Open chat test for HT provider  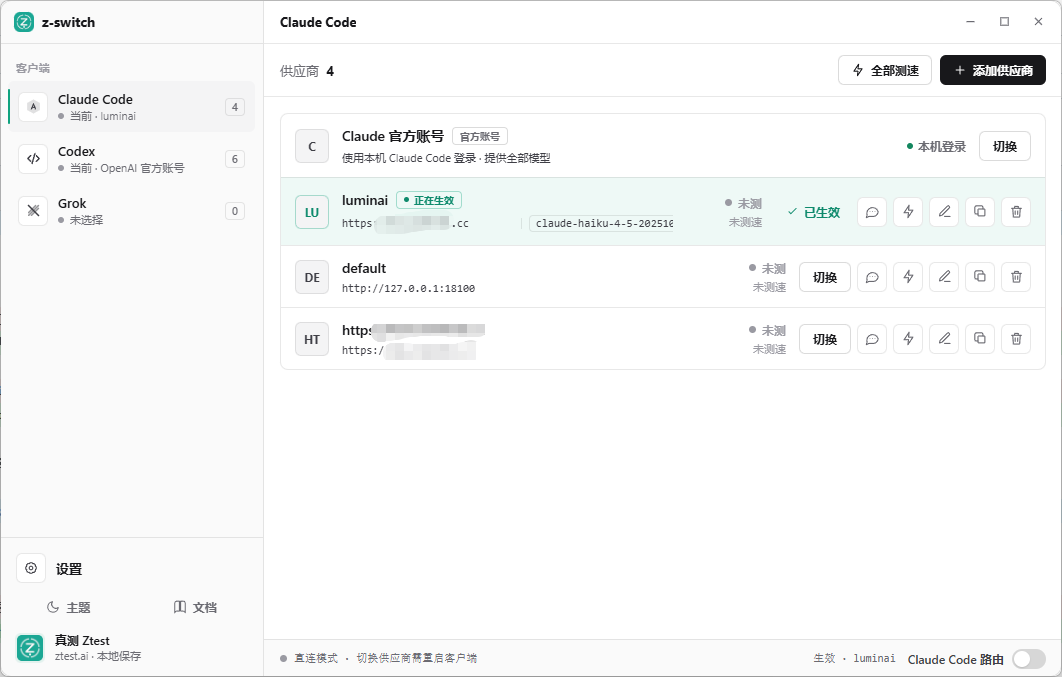click(872, 339)
